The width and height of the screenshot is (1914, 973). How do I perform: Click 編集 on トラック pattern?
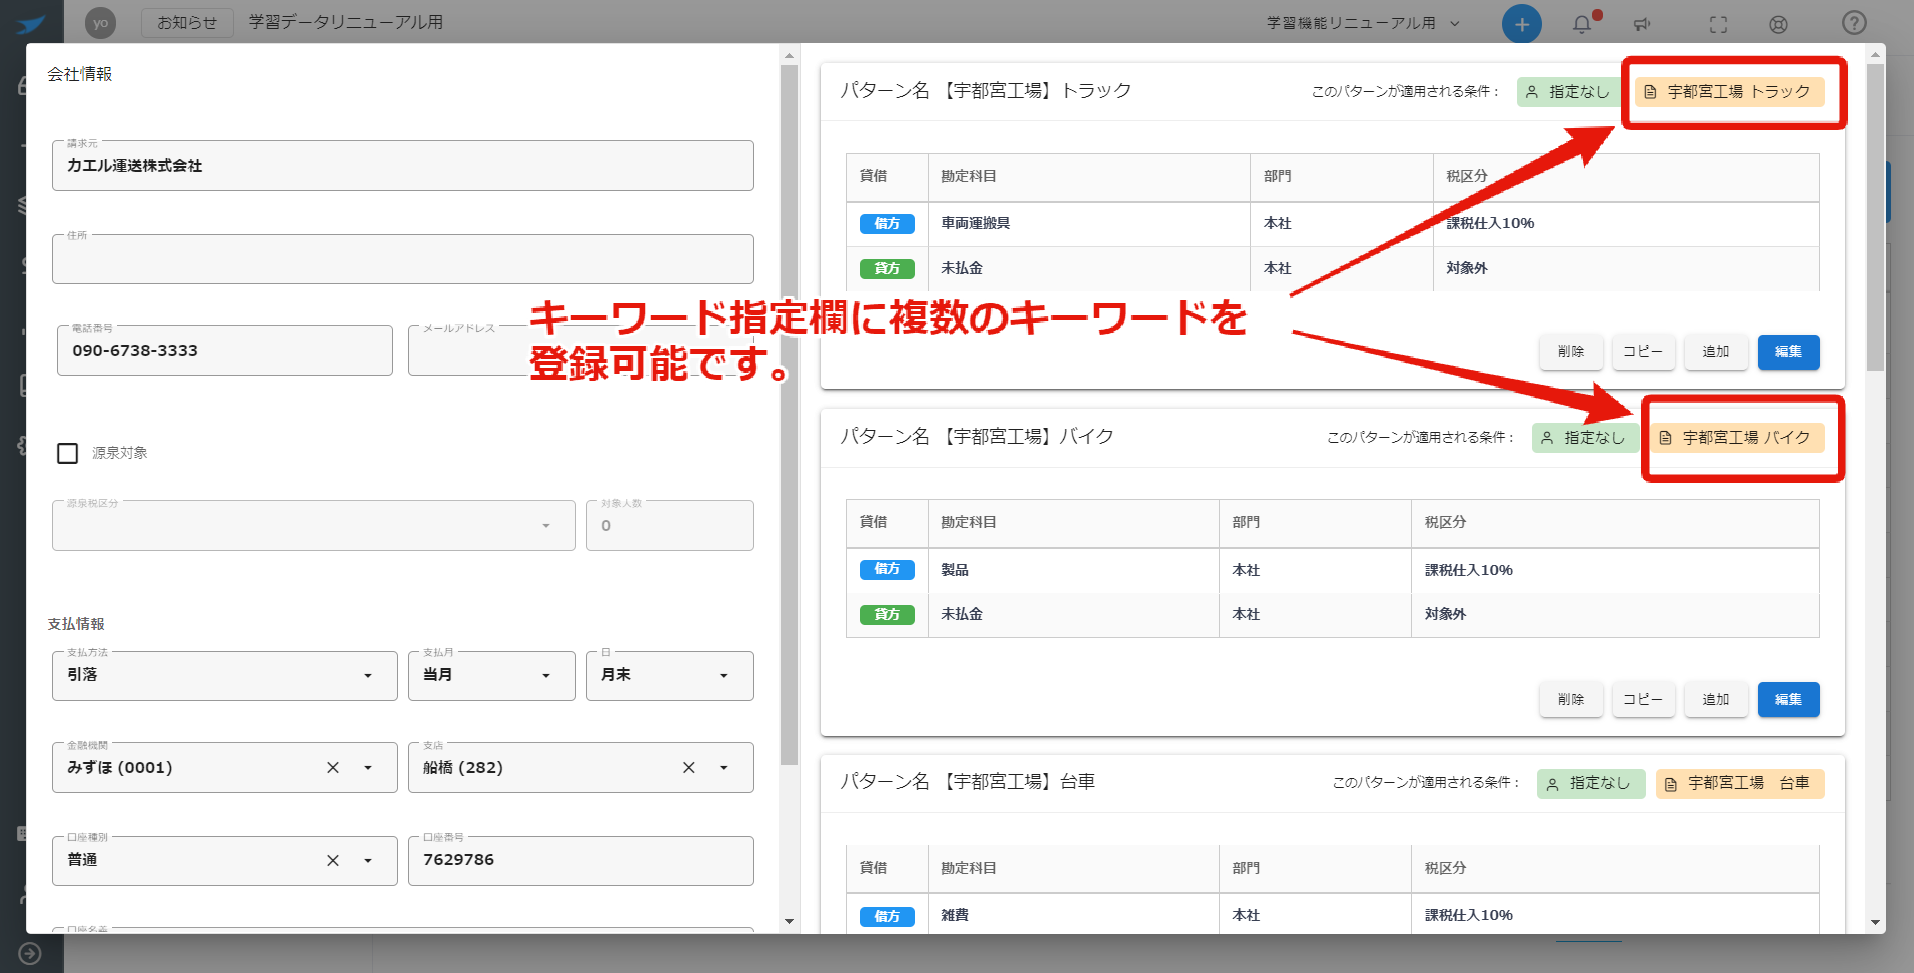(1788, 352)
